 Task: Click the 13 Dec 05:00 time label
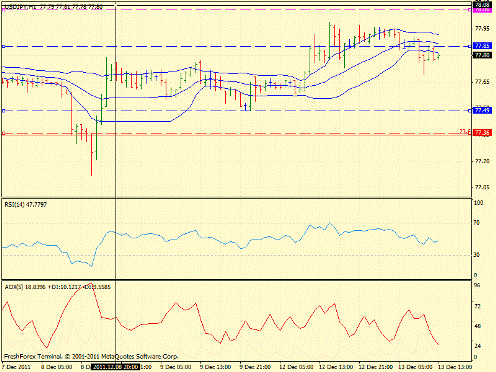pyautogui.click(x=416, y=367)
